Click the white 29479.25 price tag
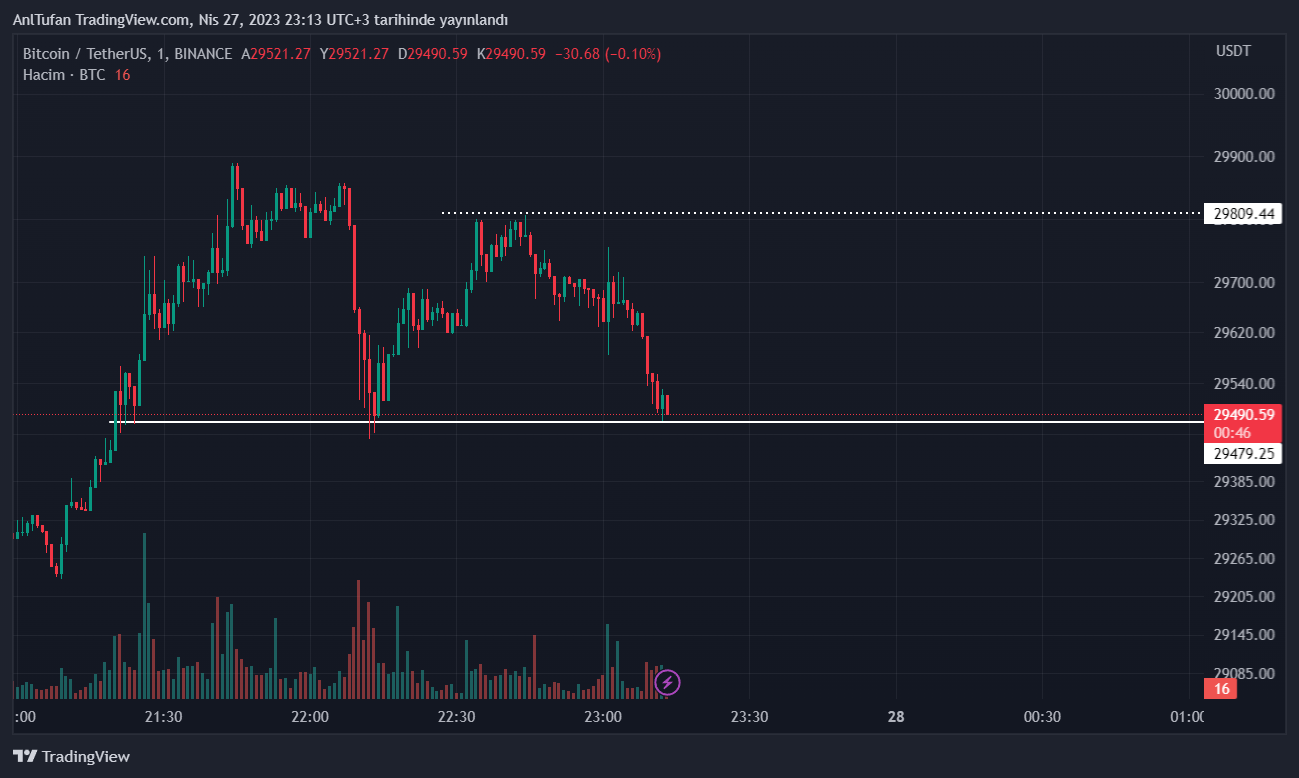 click(x=1243, y=454)
